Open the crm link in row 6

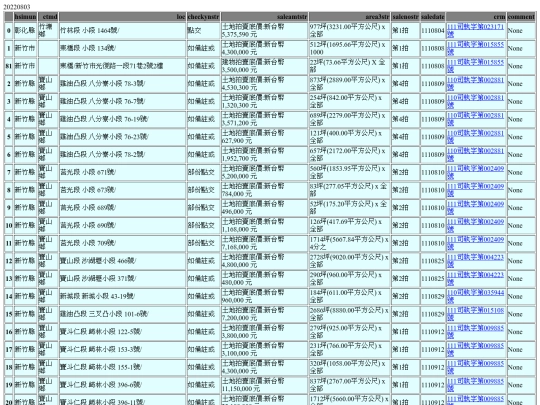pos(475,155)
